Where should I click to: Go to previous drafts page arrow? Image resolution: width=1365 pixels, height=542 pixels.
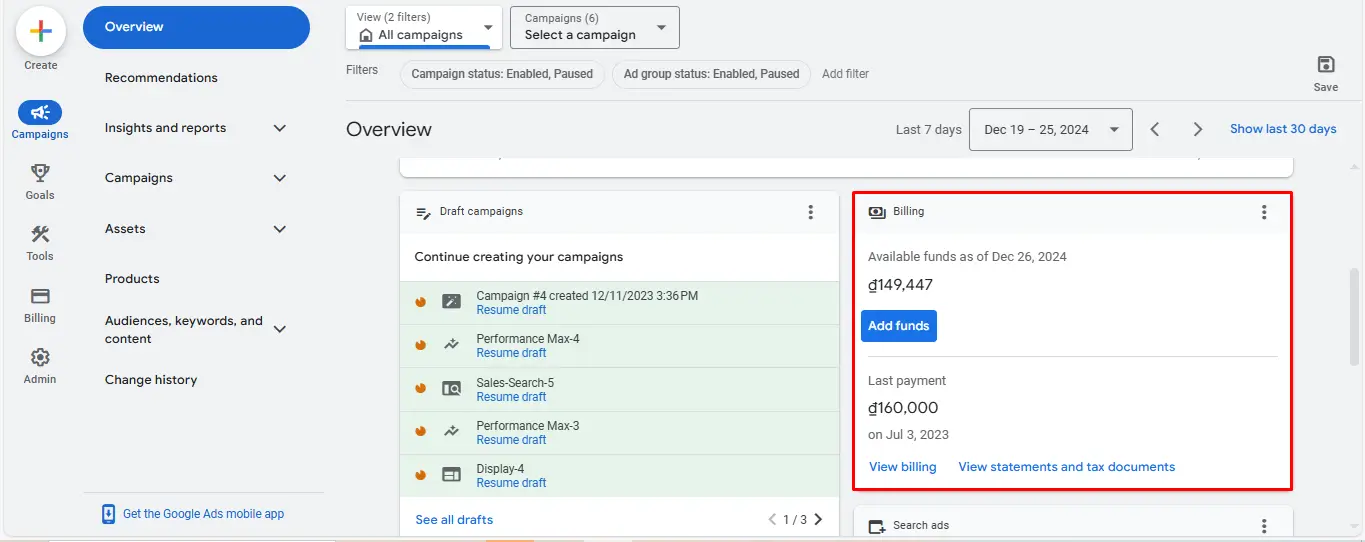[x=772, y=519]
